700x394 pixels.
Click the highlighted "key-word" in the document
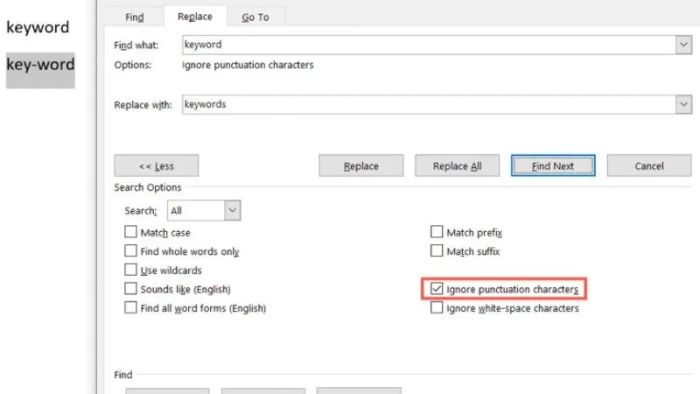point(40,65)
